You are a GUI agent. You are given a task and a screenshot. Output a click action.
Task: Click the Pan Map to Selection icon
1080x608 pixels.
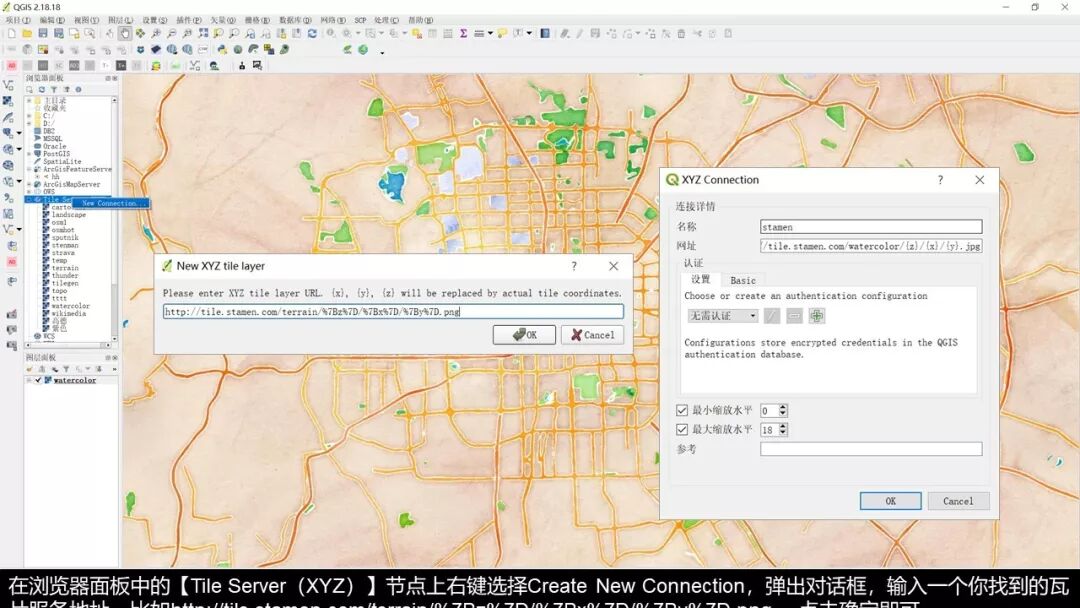click(140, 33)
